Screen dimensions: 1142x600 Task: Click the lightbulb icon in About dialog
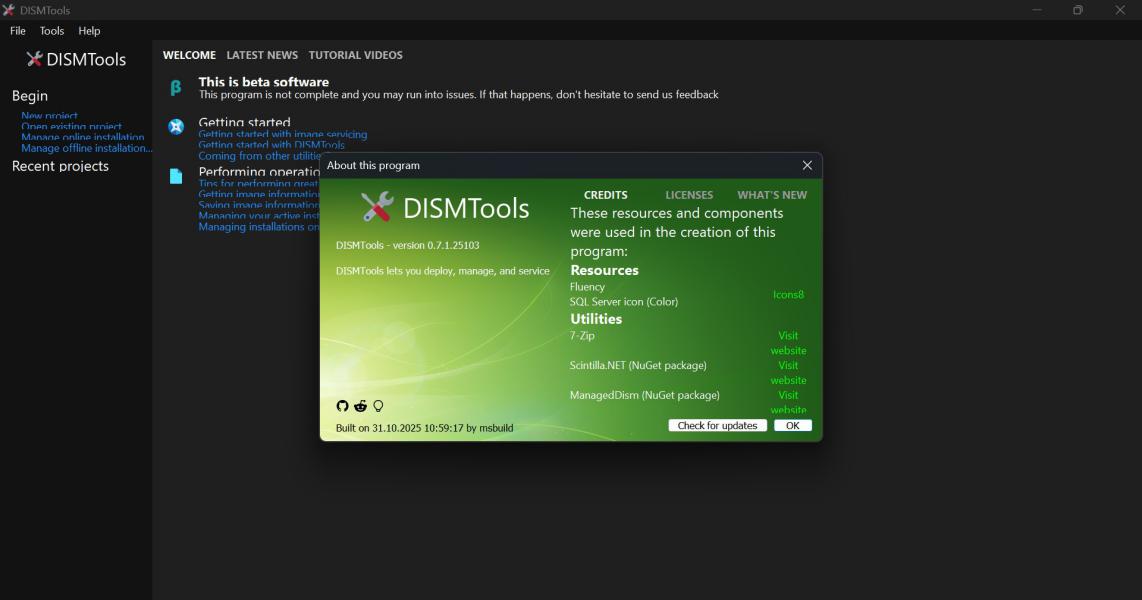pos(378,406)
